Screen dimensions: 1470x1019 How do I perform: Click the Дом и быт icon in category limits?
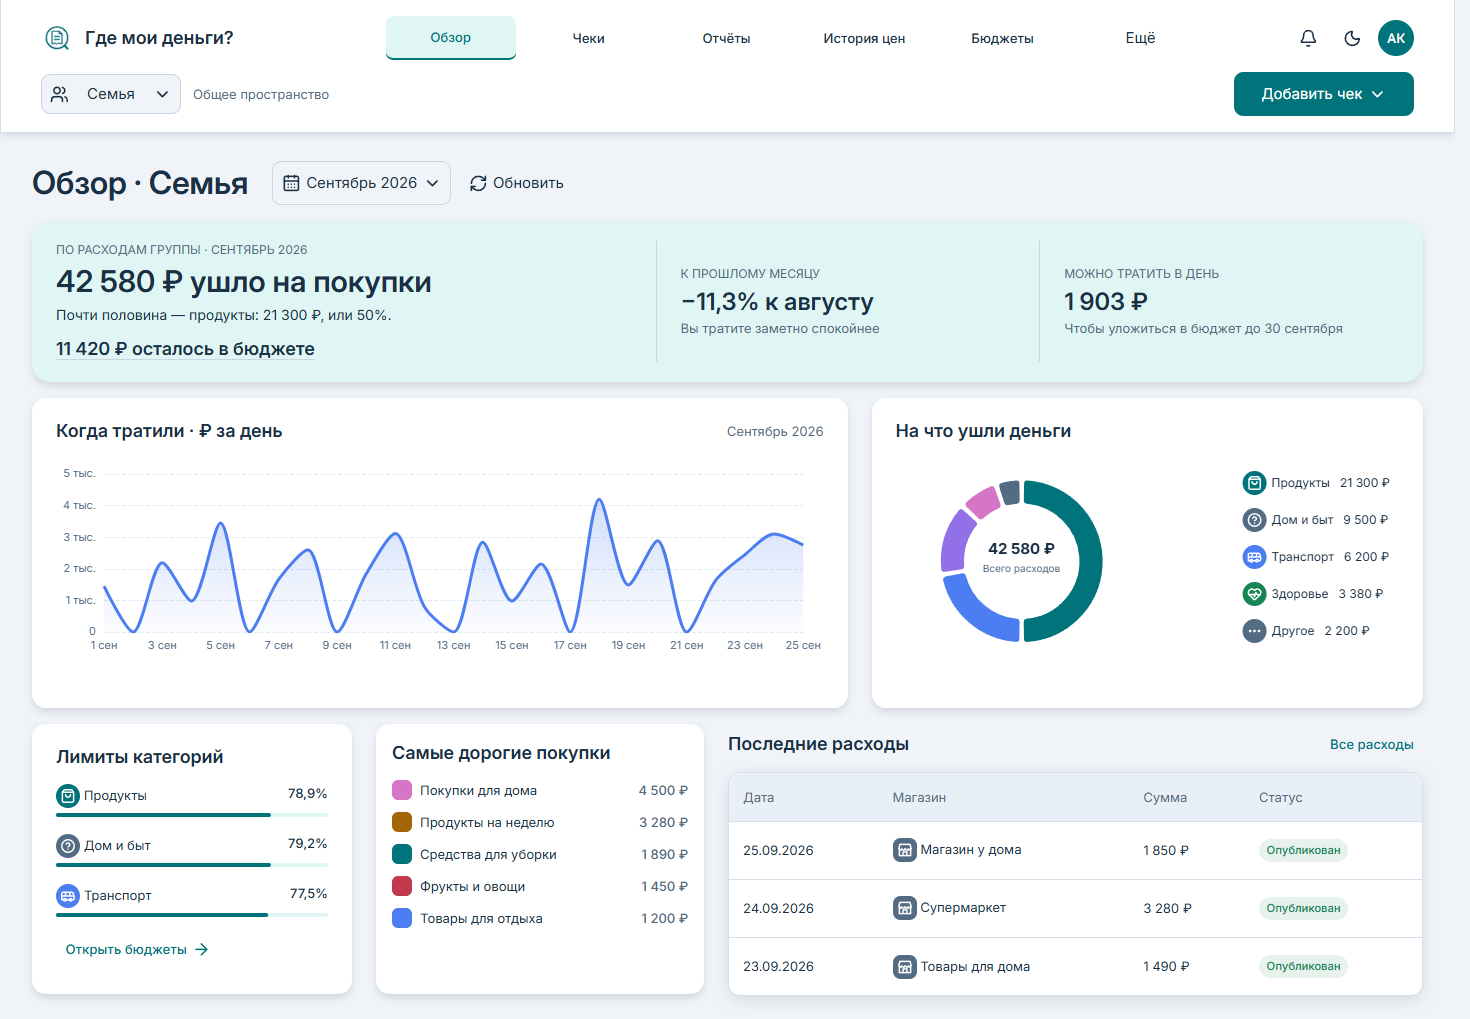(x=68, y=846)
